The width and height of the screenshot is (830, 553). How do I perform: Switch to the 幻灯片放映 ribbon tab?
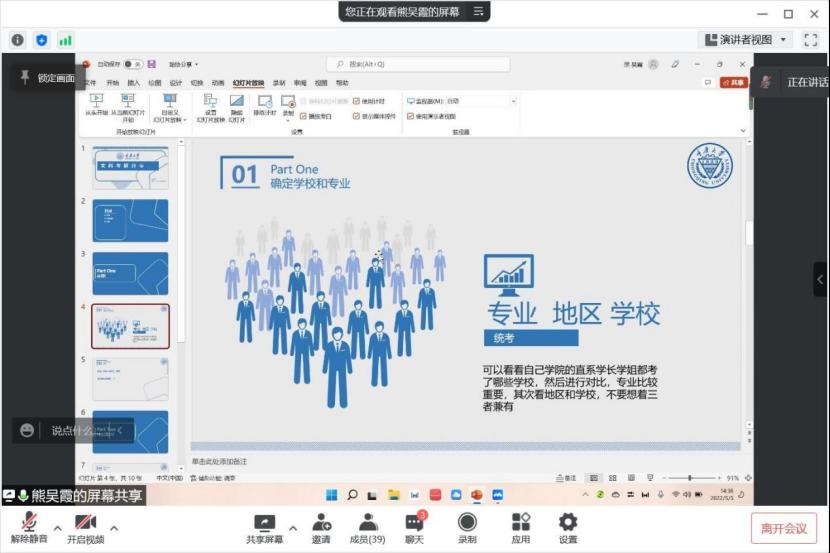[248, 83]
